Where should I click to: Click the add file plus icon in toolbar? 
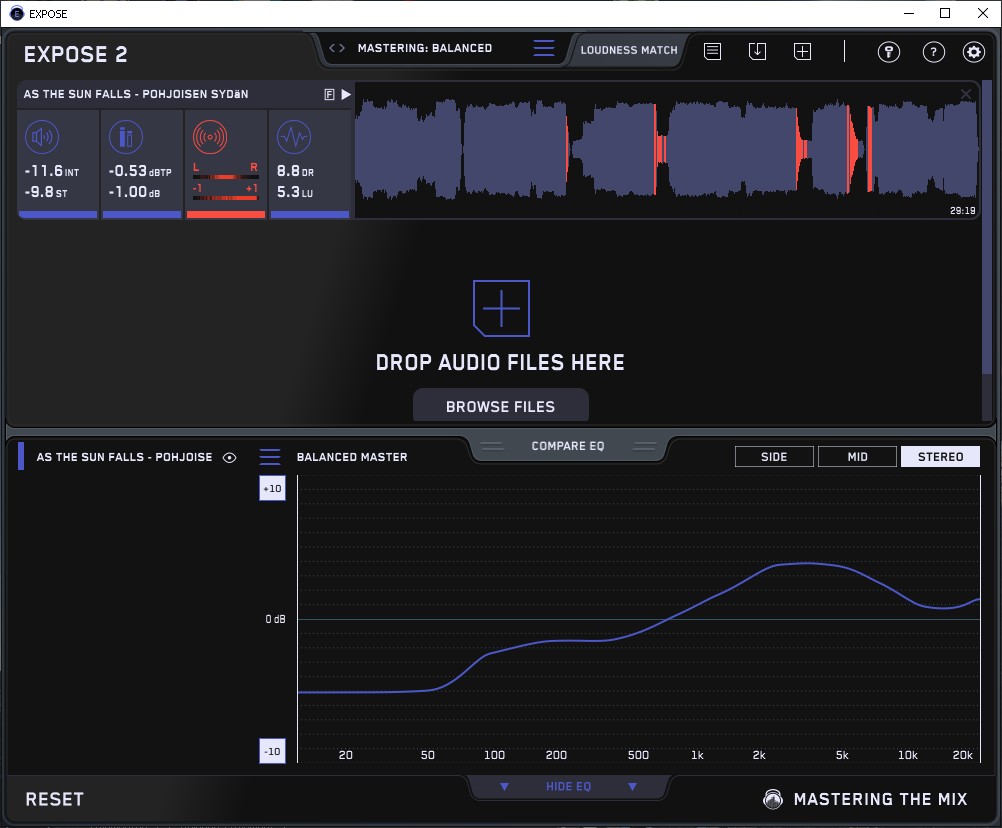coord(803,51)
